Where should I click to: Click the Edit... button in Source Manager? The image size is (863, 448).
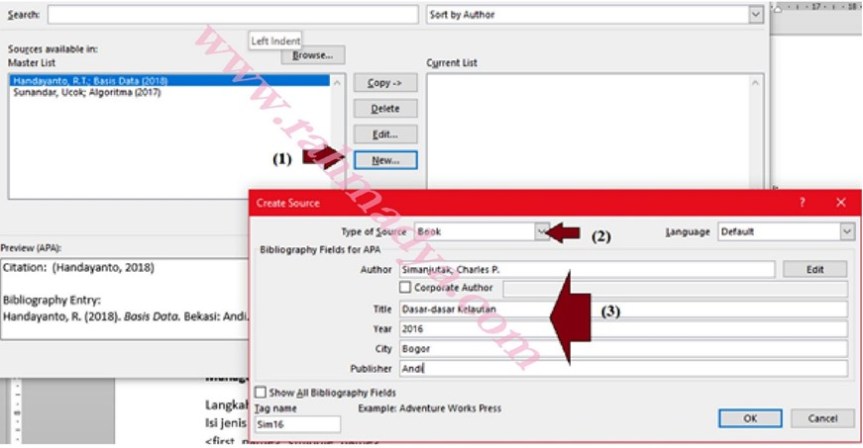coord(385,133)
